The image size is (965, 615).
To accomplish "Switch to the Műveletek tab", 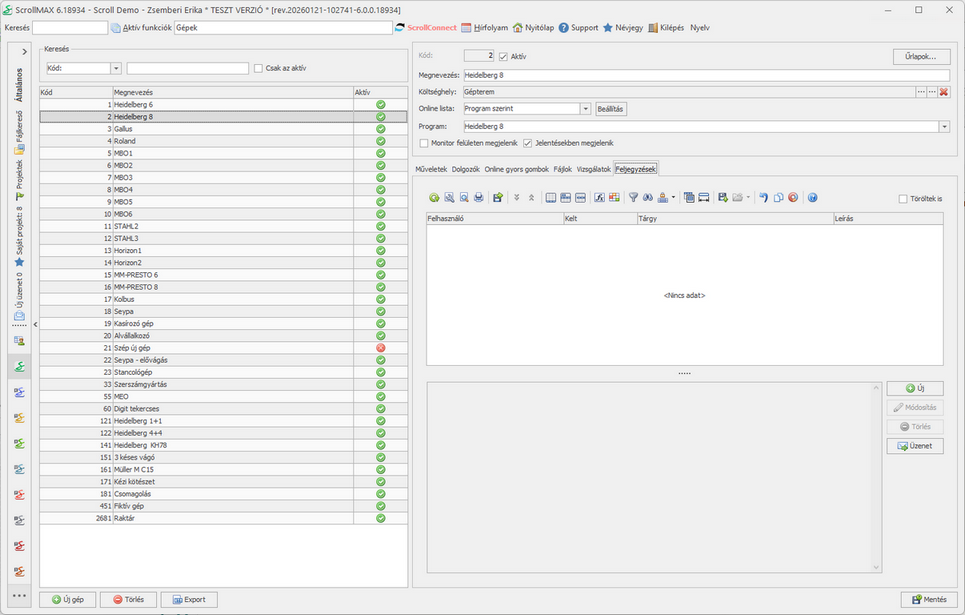I will click(x=431, y=169).
